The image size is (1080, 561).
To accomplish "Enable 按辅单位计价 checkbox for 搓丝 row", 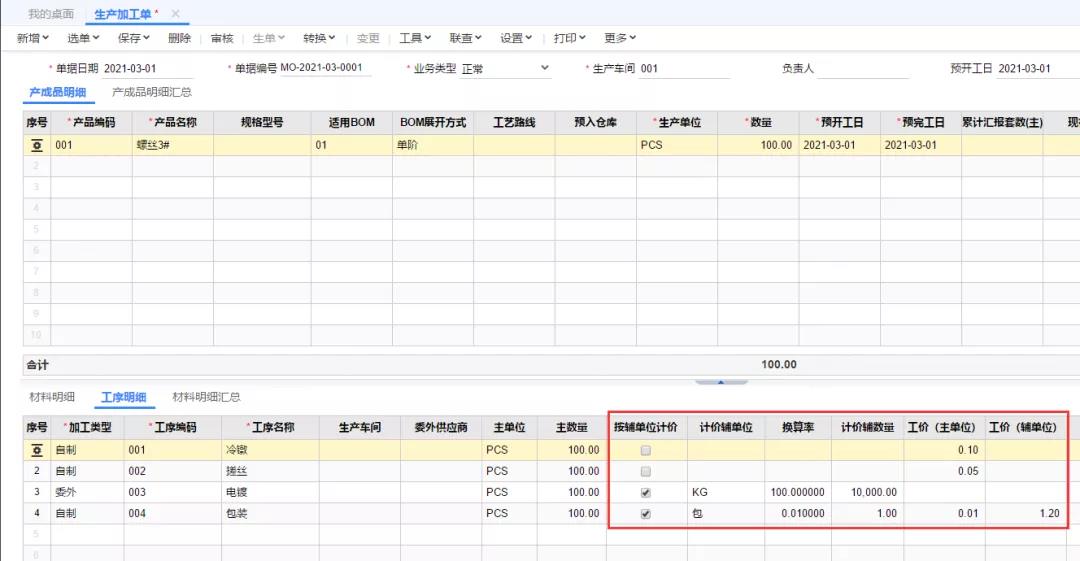I will 645,471.
